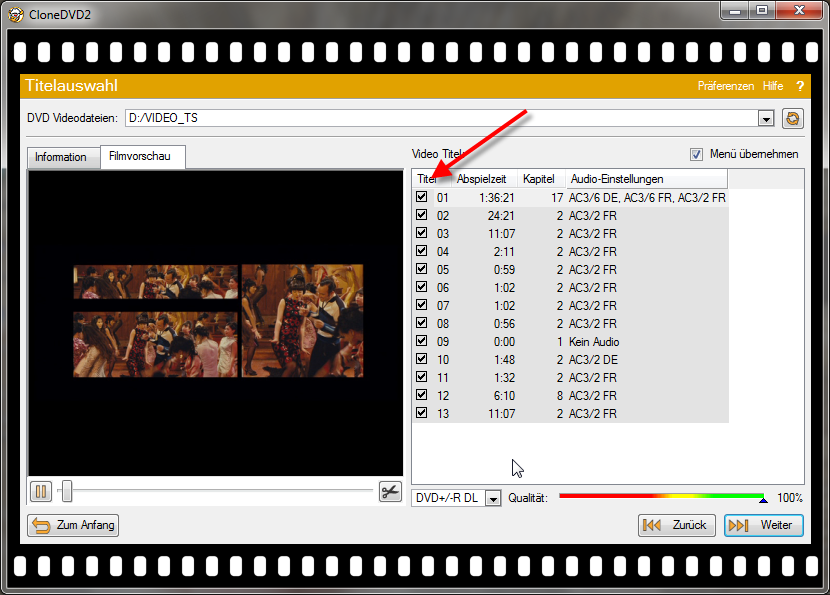The height and width of the screenshot is (595, 830).
Task: Click Zum Anfang button
Action: [x=73, y=525]
